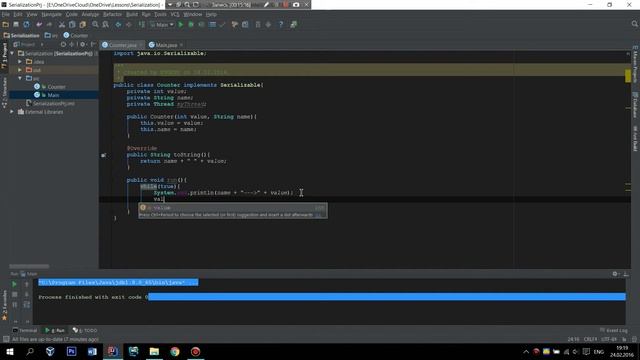Select the SerializationPrj.iml file
Image resolution: width=640 pixels, height=360 pixels.
(x=50, y=103)
